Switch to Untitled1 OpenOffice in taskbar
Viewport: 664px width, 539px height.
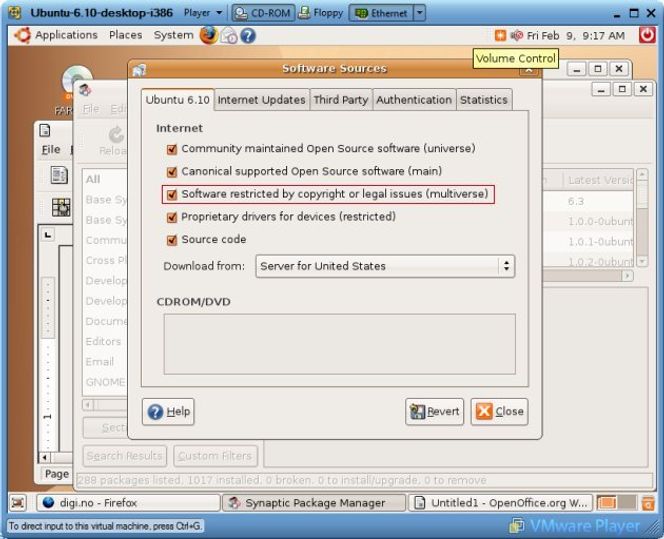point(501,503)
